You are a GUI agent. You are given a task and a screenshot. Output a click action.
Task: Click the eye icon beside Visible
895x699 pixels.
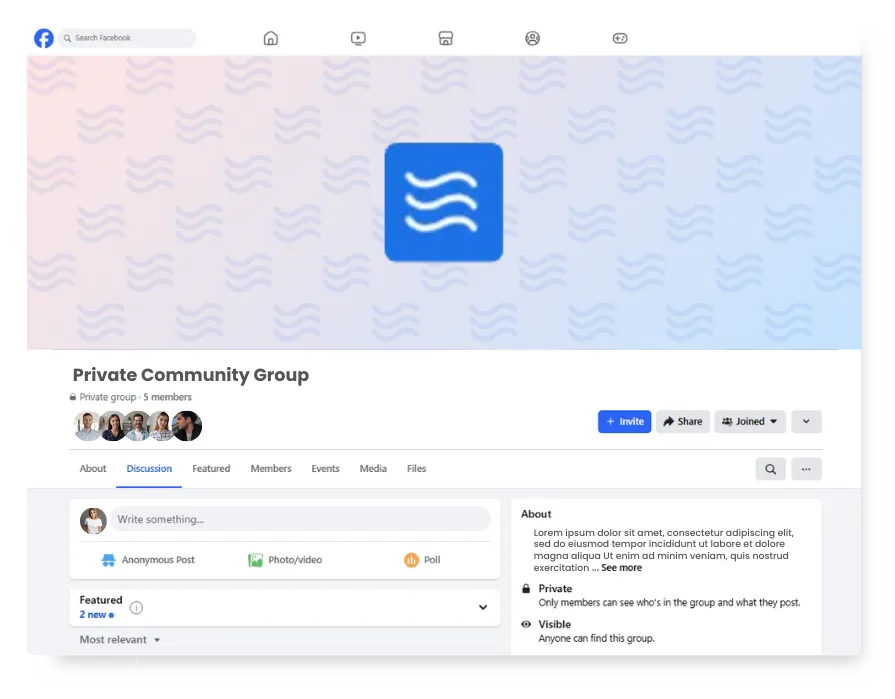pyautogui.click(x=526, y=624)
